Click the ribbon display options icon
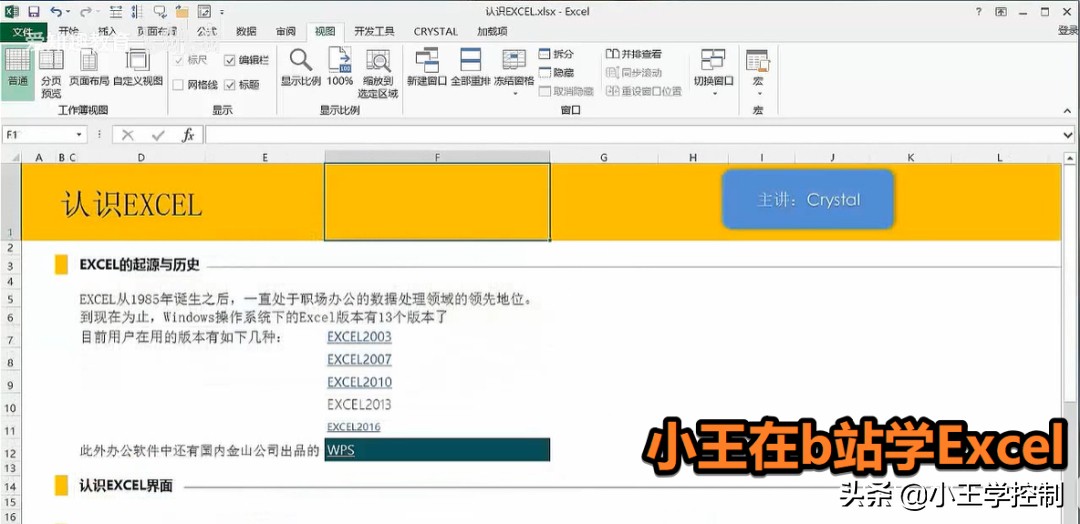The width and height of the screenshot is (1080, 524). click(x=1001, y=12)
